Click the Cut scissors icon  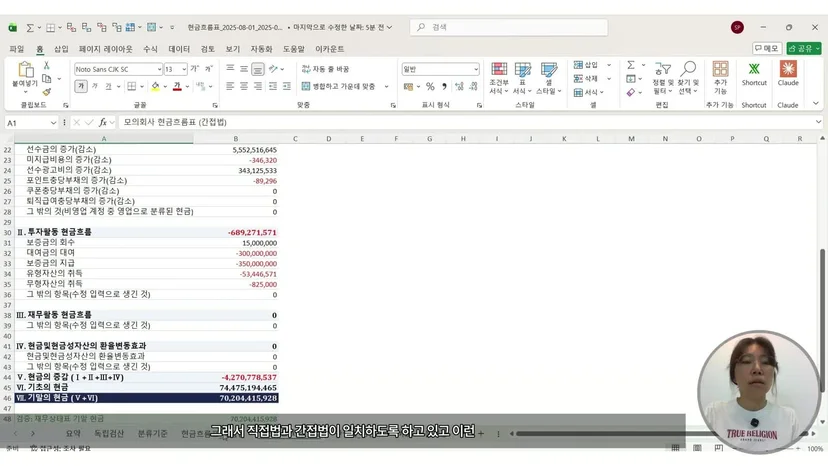[x=46, y=65]
